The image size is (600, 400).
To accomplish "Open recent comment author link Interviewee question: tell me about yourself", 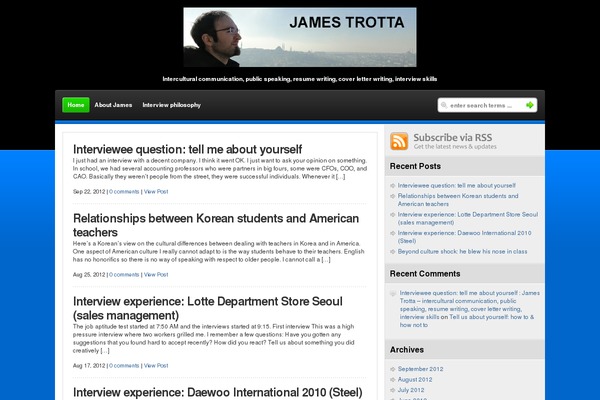I will tap(470, 305).
